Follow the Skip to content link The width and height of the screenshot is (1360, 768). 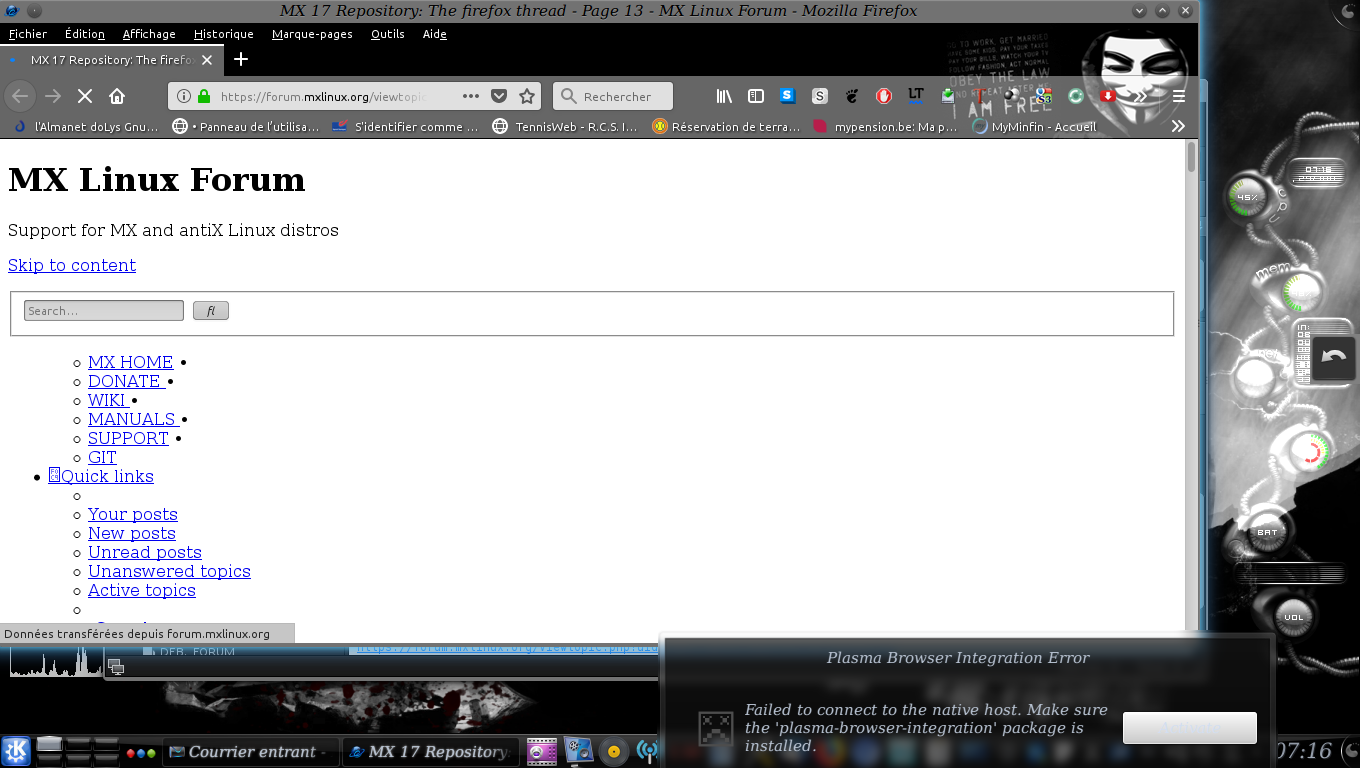[72, 265]
